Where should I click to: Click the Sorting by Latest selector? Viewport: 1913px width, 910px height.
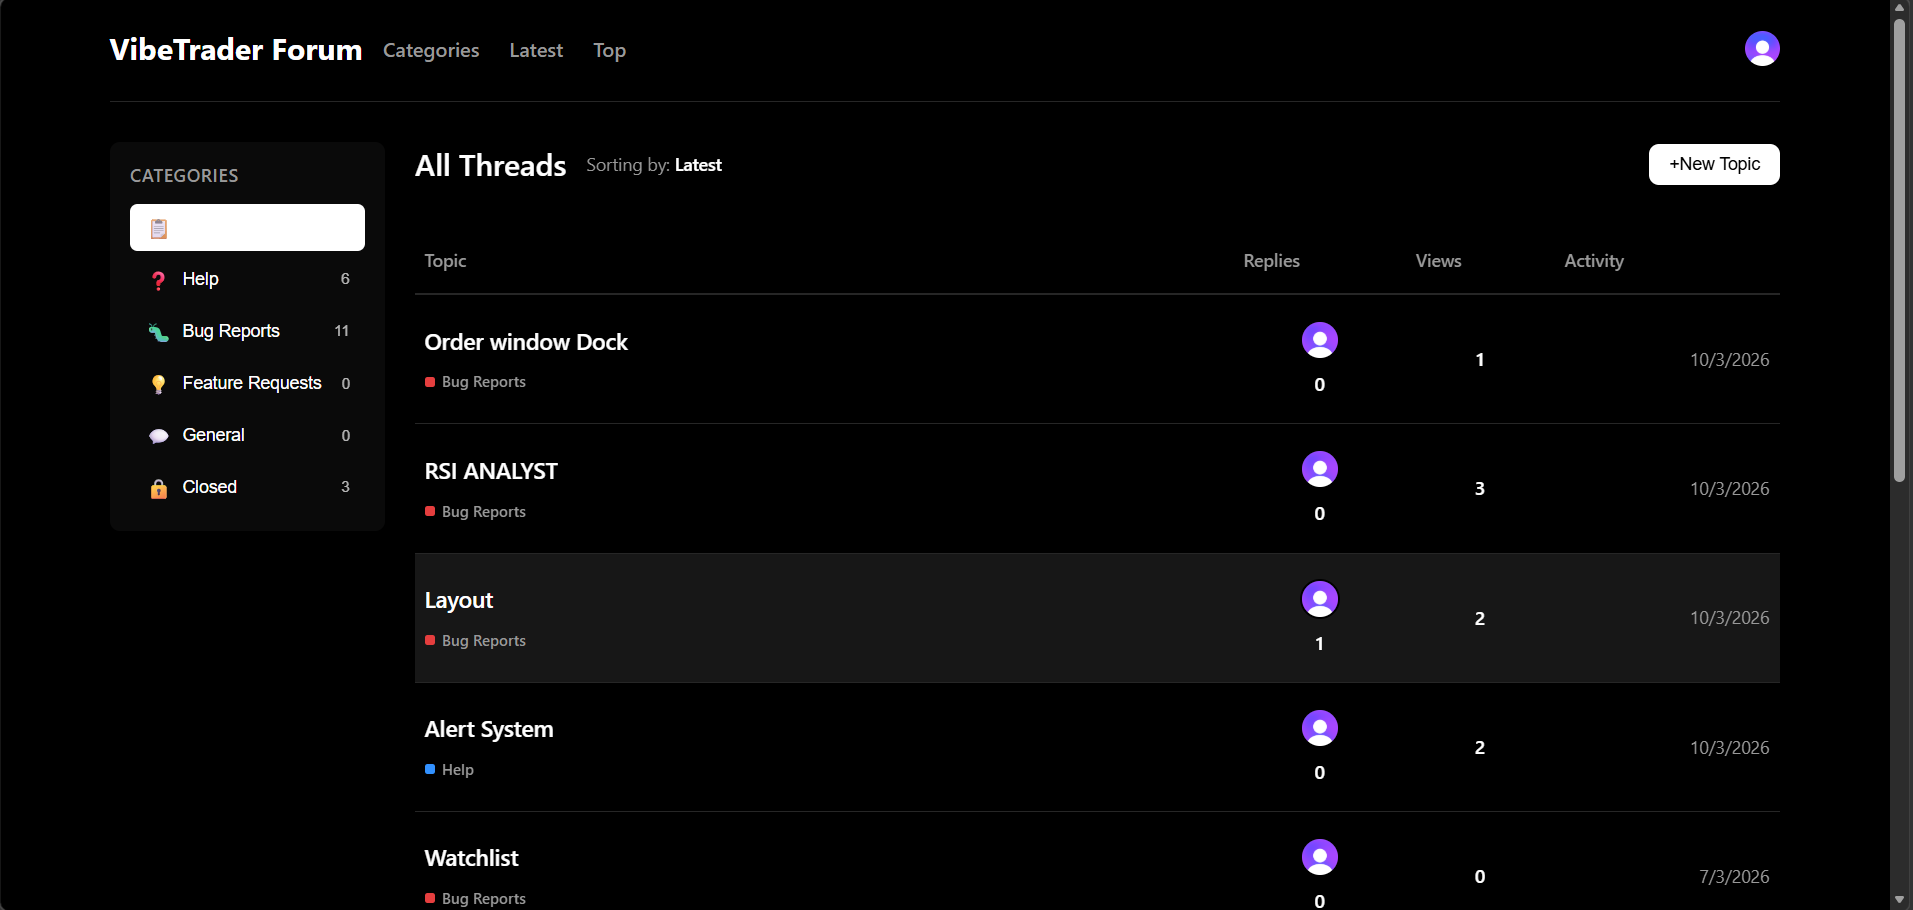(x=697, y=166)
